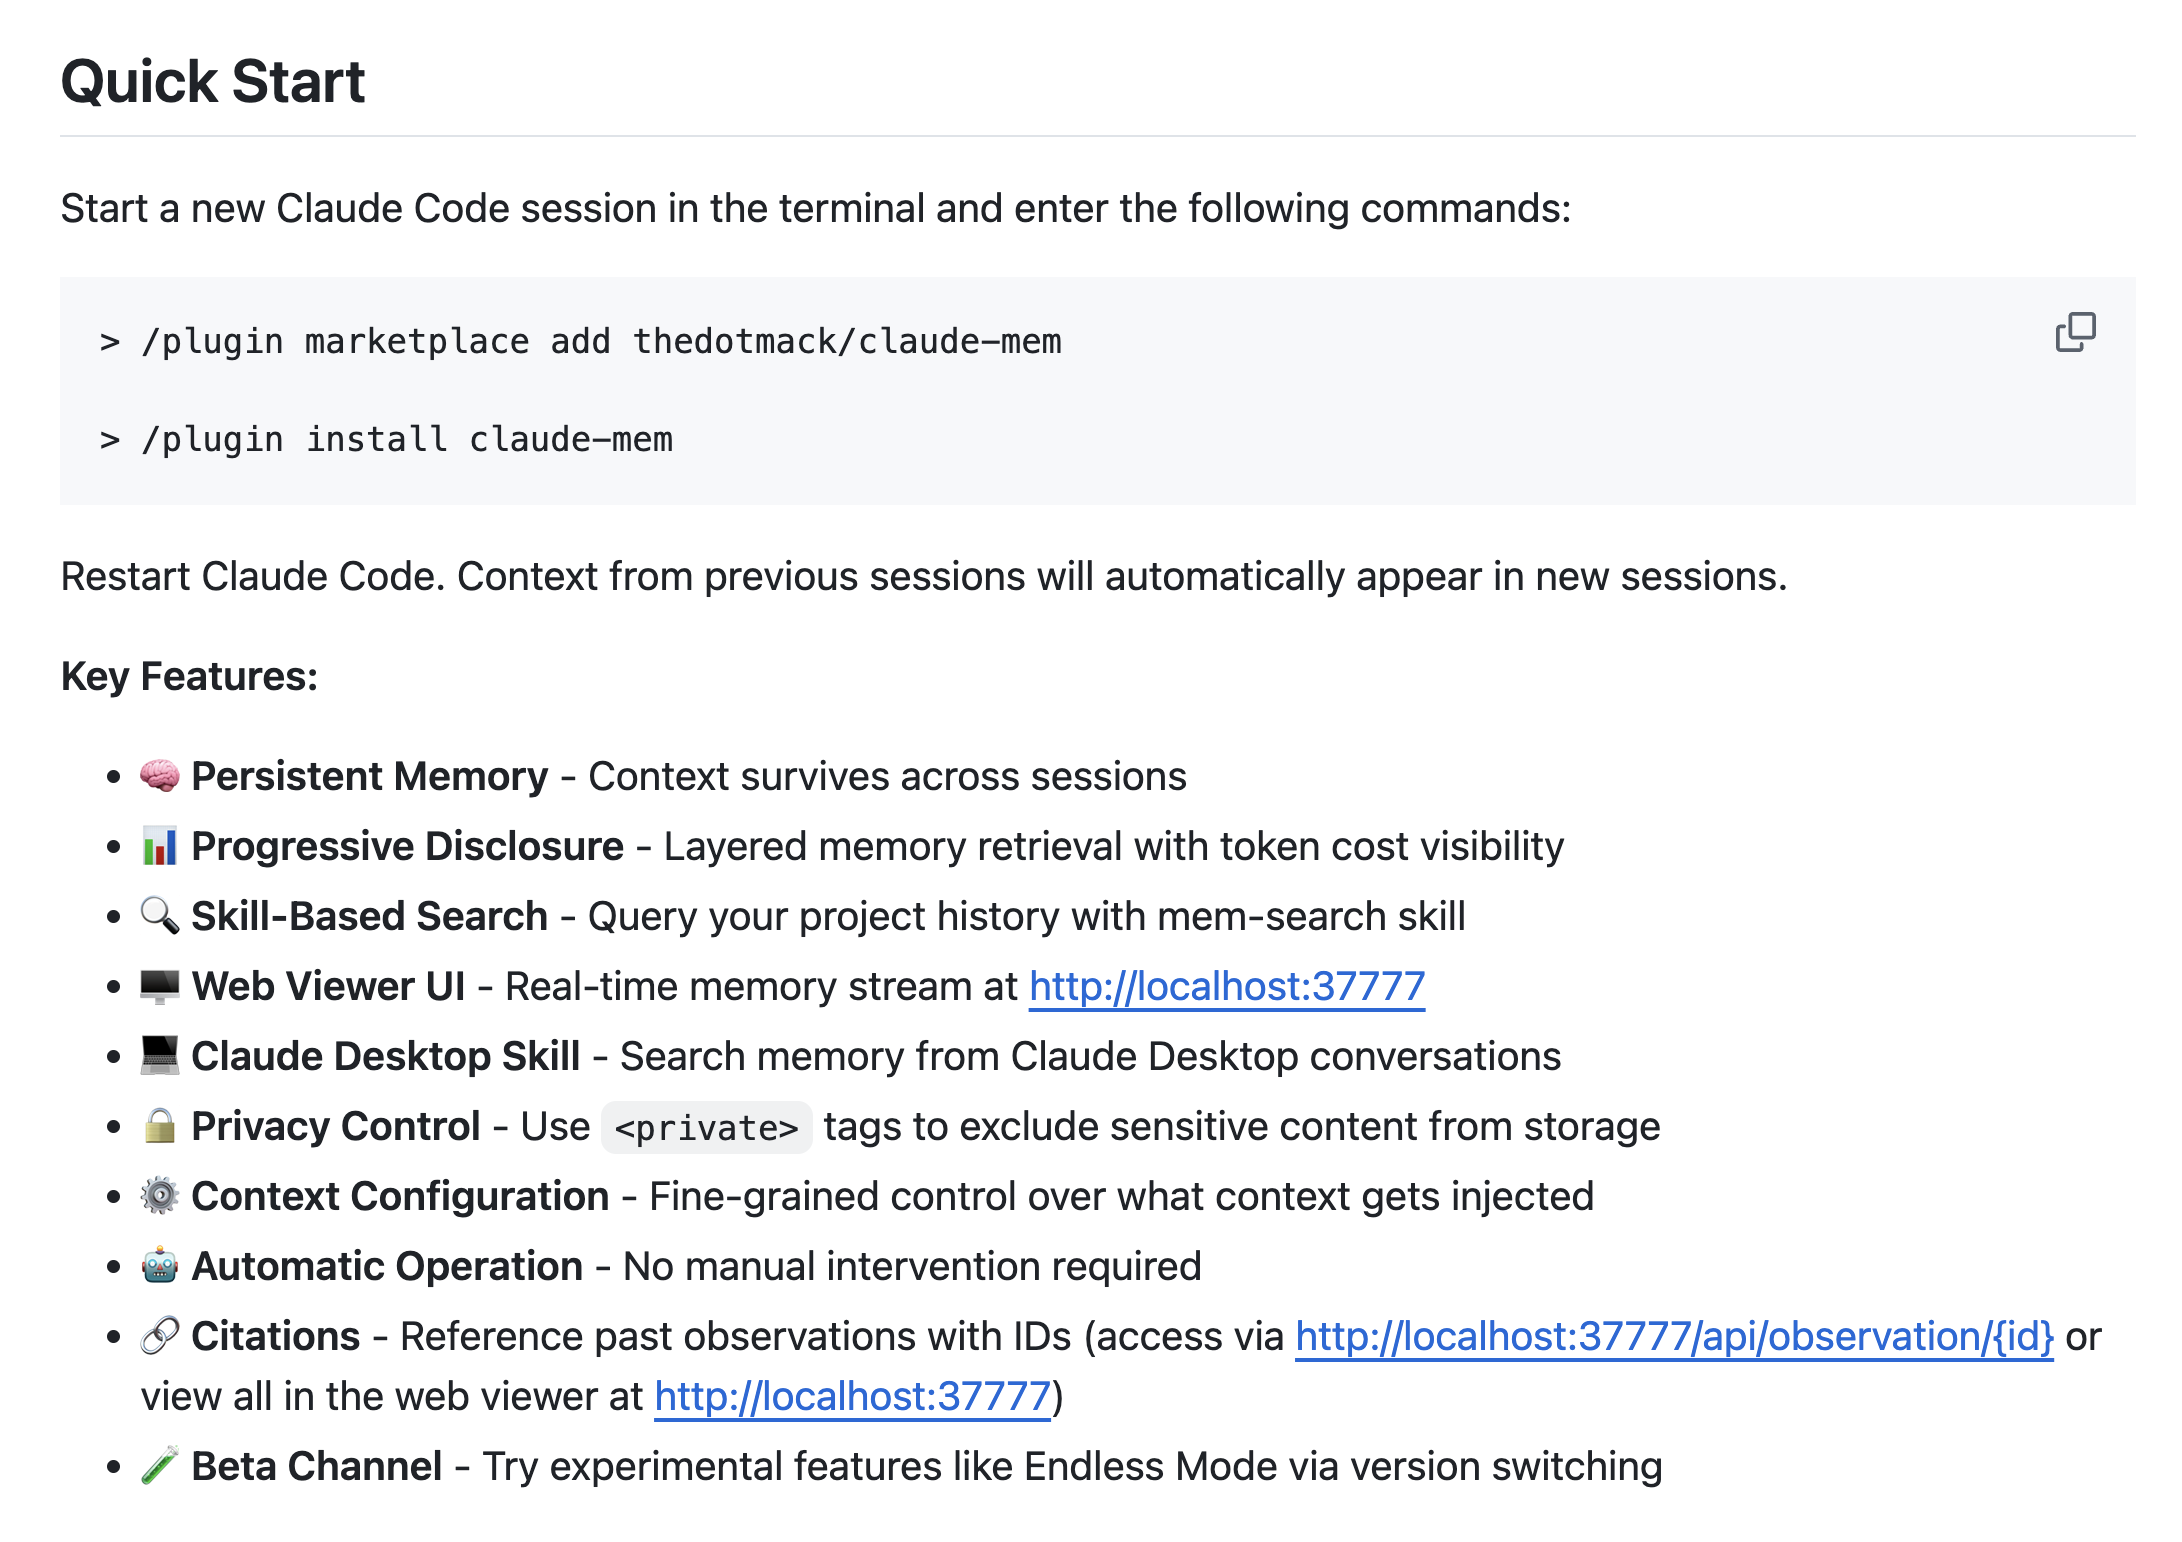
Task: Open the api/observation/{id} localhost link
Action: [1674, 1337]
